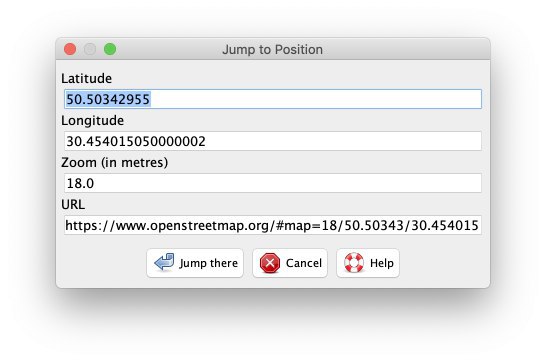Focus the Longitude input field
This screenshot has height=362, width=546.
[x=273, y=141]
